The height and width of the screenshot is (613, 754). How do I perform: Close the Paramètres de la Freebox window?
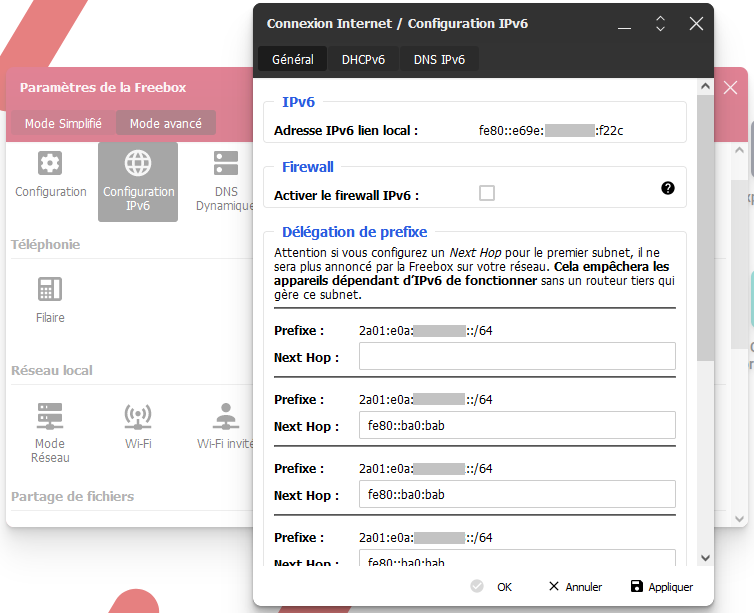[x=730, y=88]
